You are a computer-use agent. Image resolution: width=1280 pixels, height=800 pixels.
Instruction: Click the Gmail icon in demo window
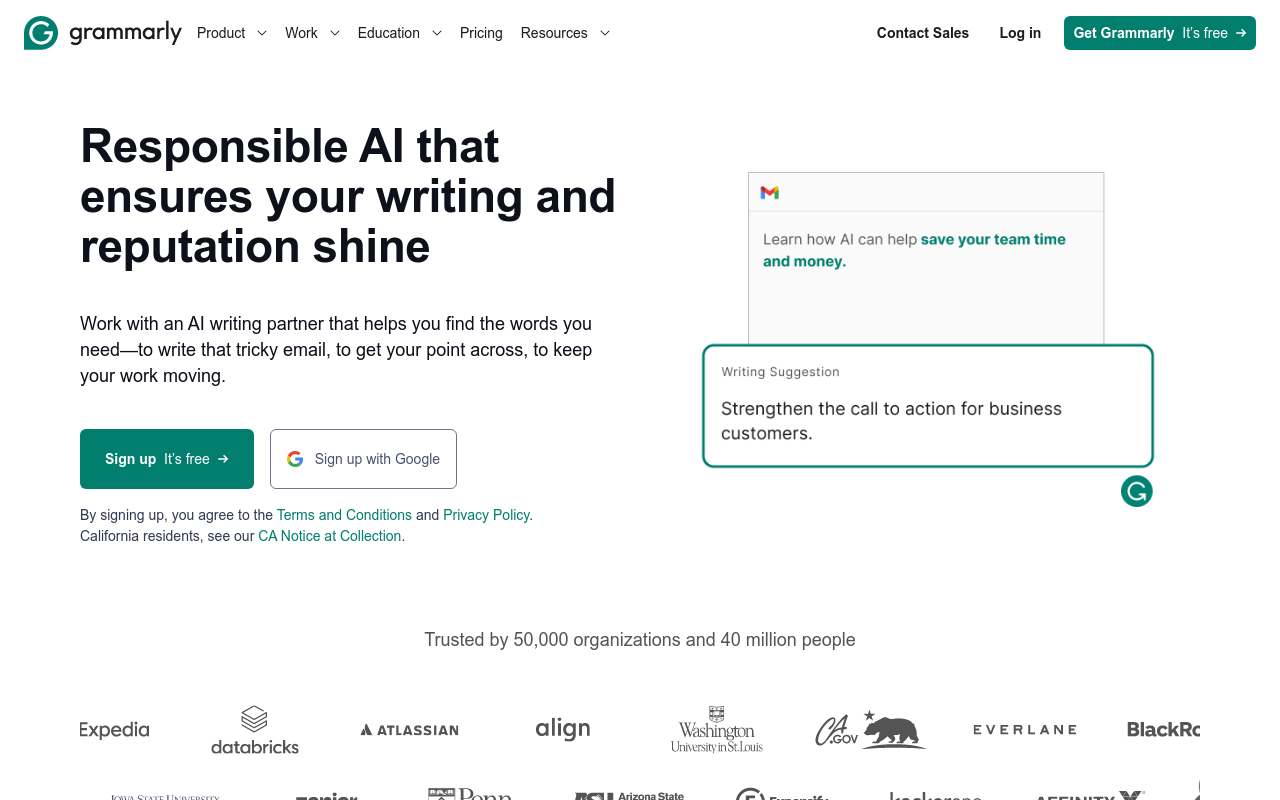769,192
